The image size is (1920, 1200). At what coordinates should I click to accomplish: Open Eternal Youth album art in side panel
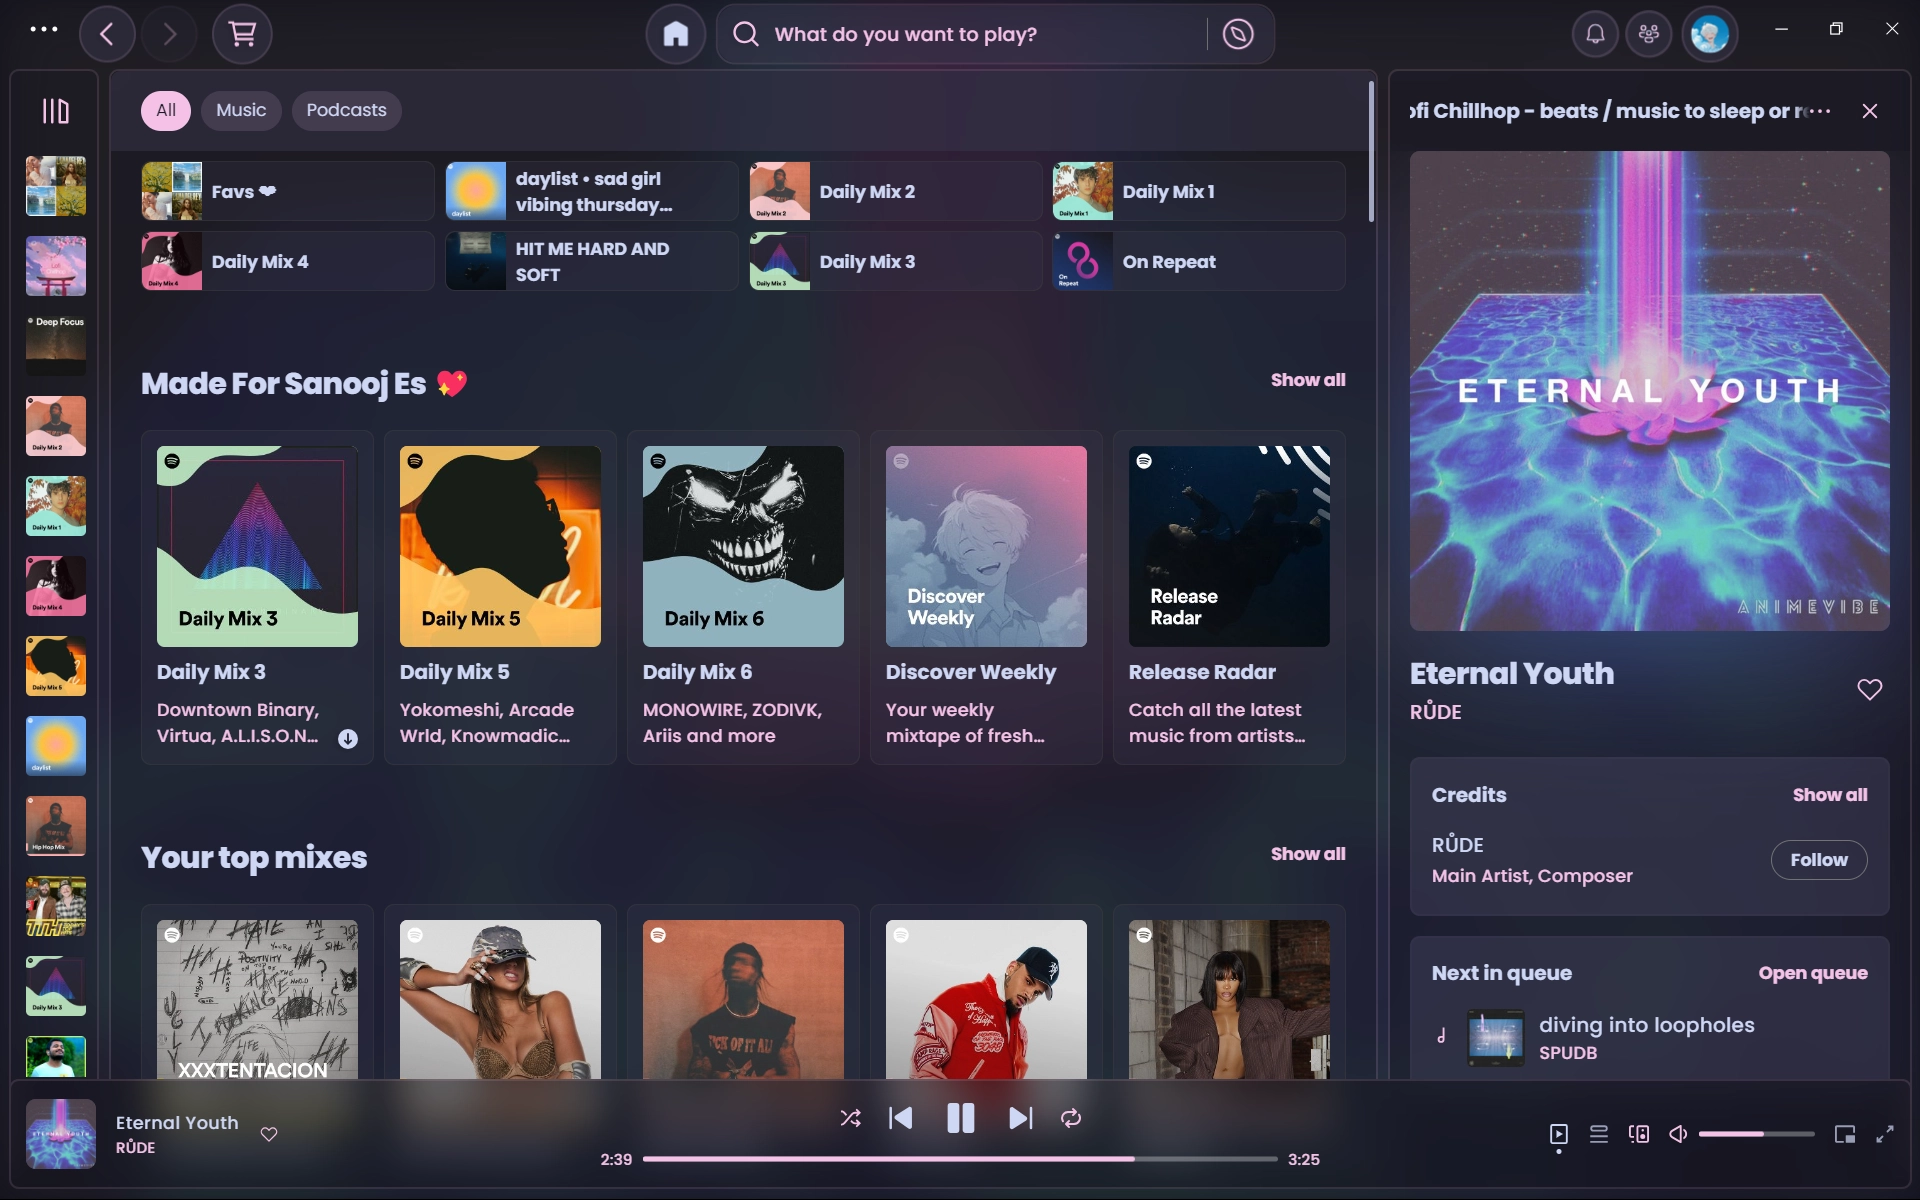tap(1650, 391)
